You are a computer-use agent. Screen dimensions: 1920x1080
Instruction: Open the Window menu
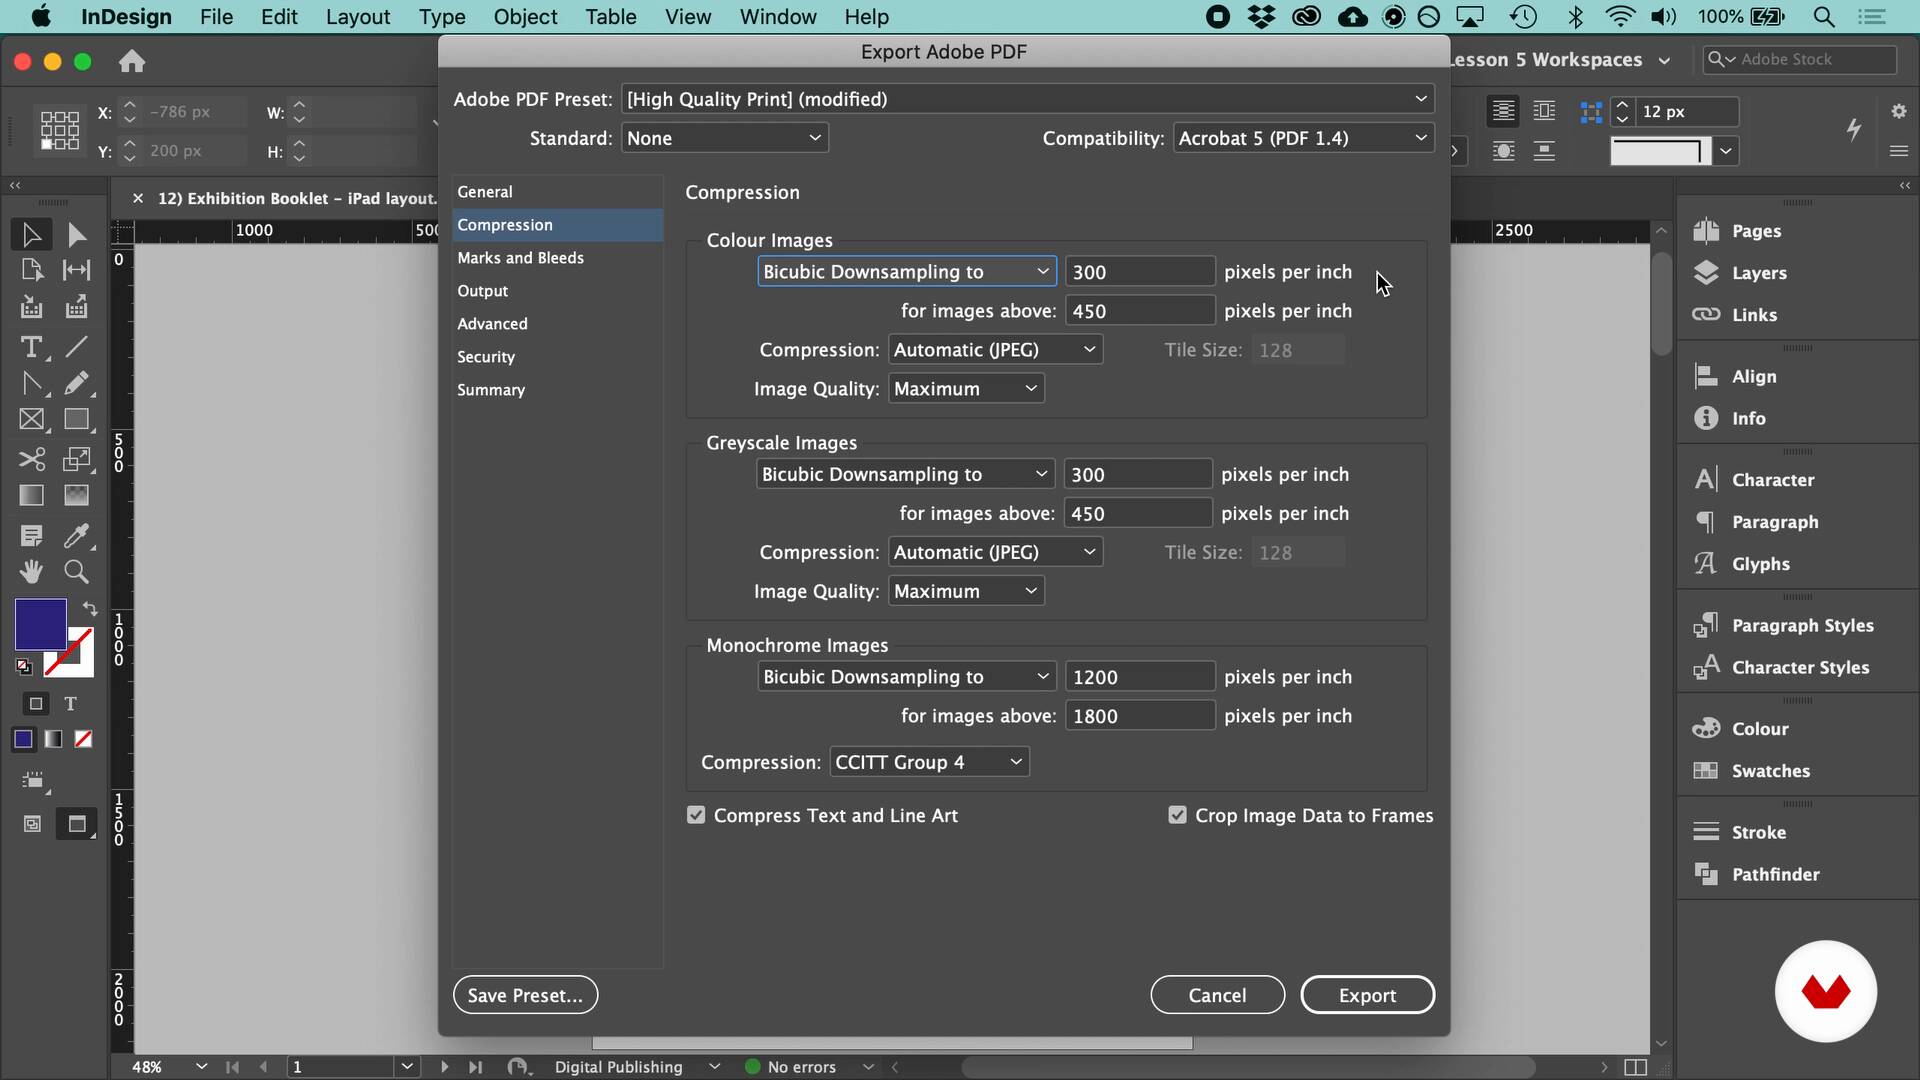(x=778, y=17)
